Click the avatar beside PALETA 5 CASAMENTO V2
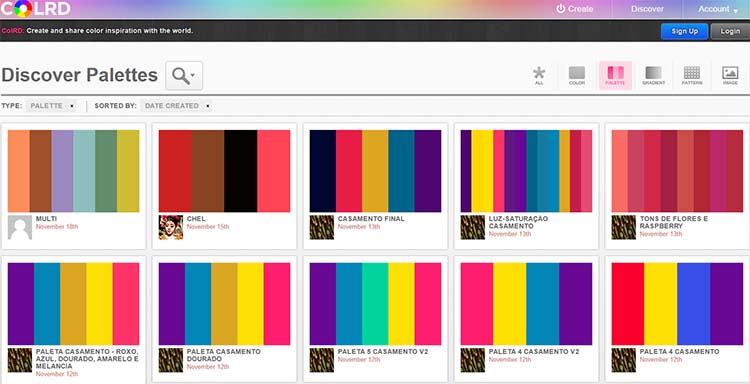Image resolution: width=750 pixels, height=384 pixels. click(322, 360)
